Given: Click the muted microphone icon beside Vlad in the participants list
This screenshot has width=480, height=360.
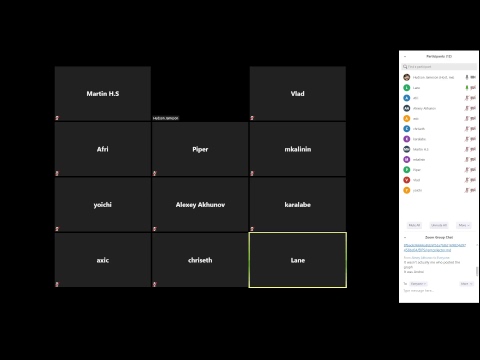Looking at the screenshot, I should tap(467, 180).
